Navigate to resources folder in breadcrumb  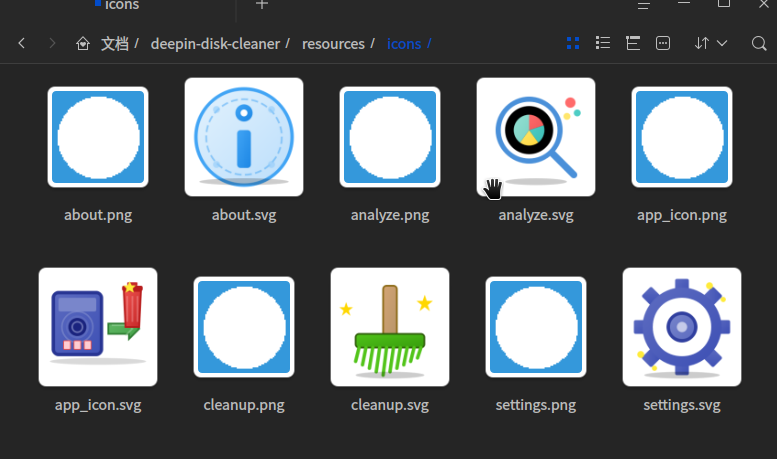tap(333, 44)
